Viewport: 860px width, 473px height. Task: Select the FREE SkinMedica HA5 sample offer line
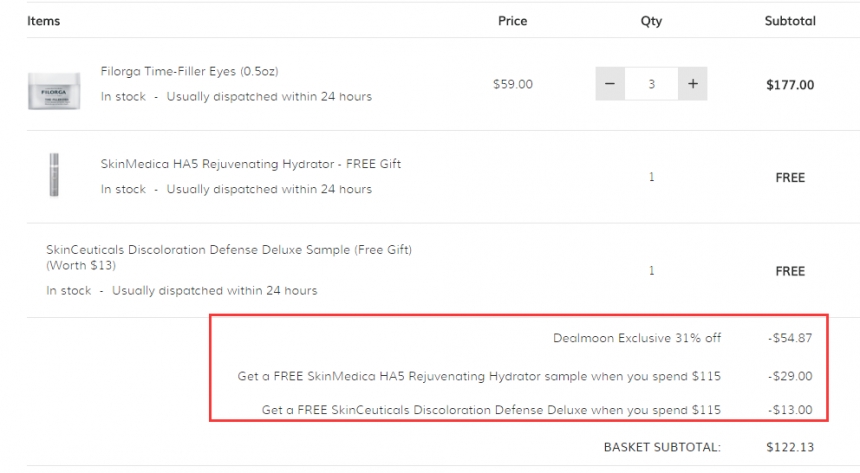point(478,376)
